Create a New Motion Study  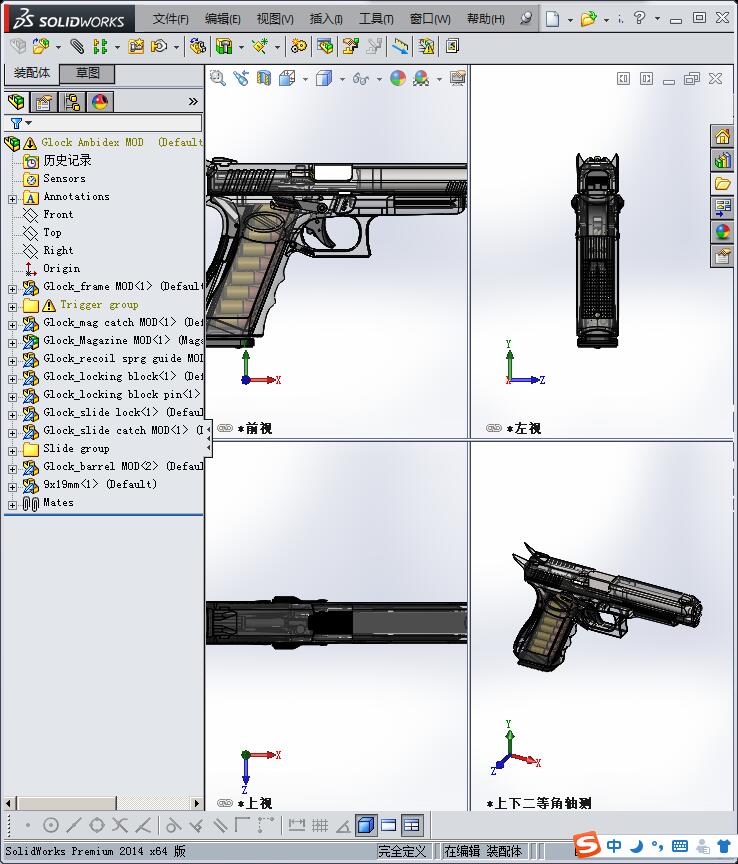click(299, 46)
